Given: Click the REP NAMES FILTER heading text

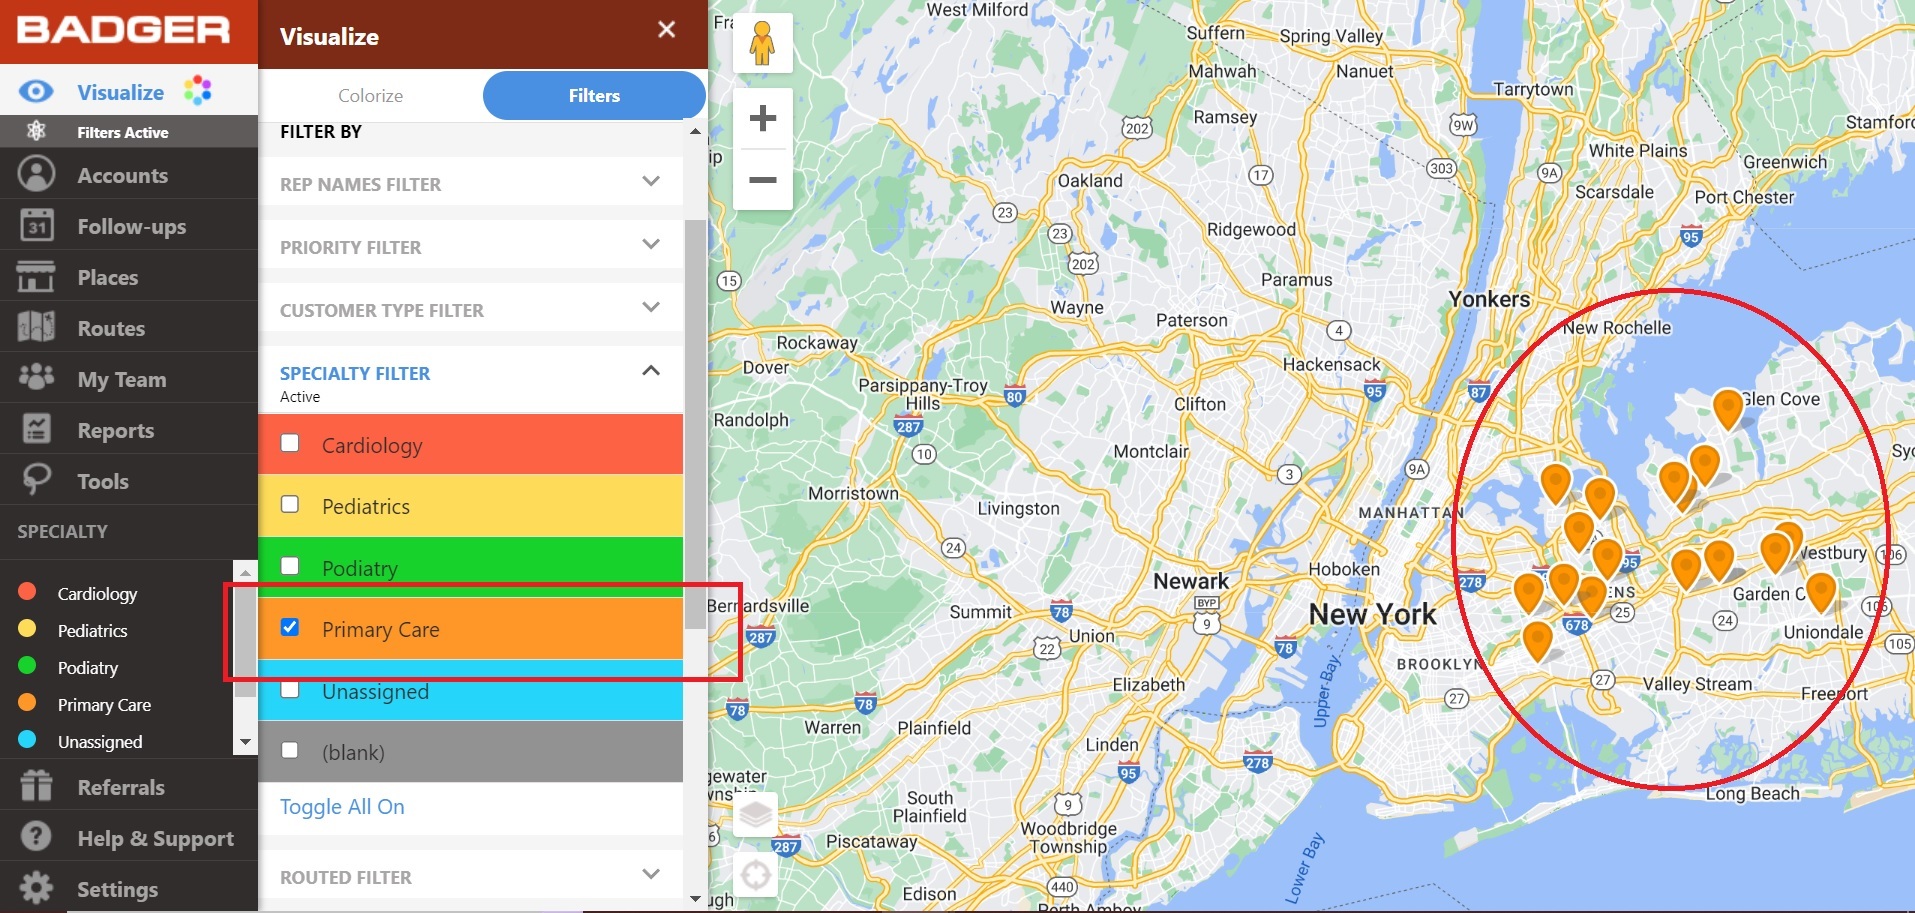Looking at the screenshot, I should (x=360, y=184).
